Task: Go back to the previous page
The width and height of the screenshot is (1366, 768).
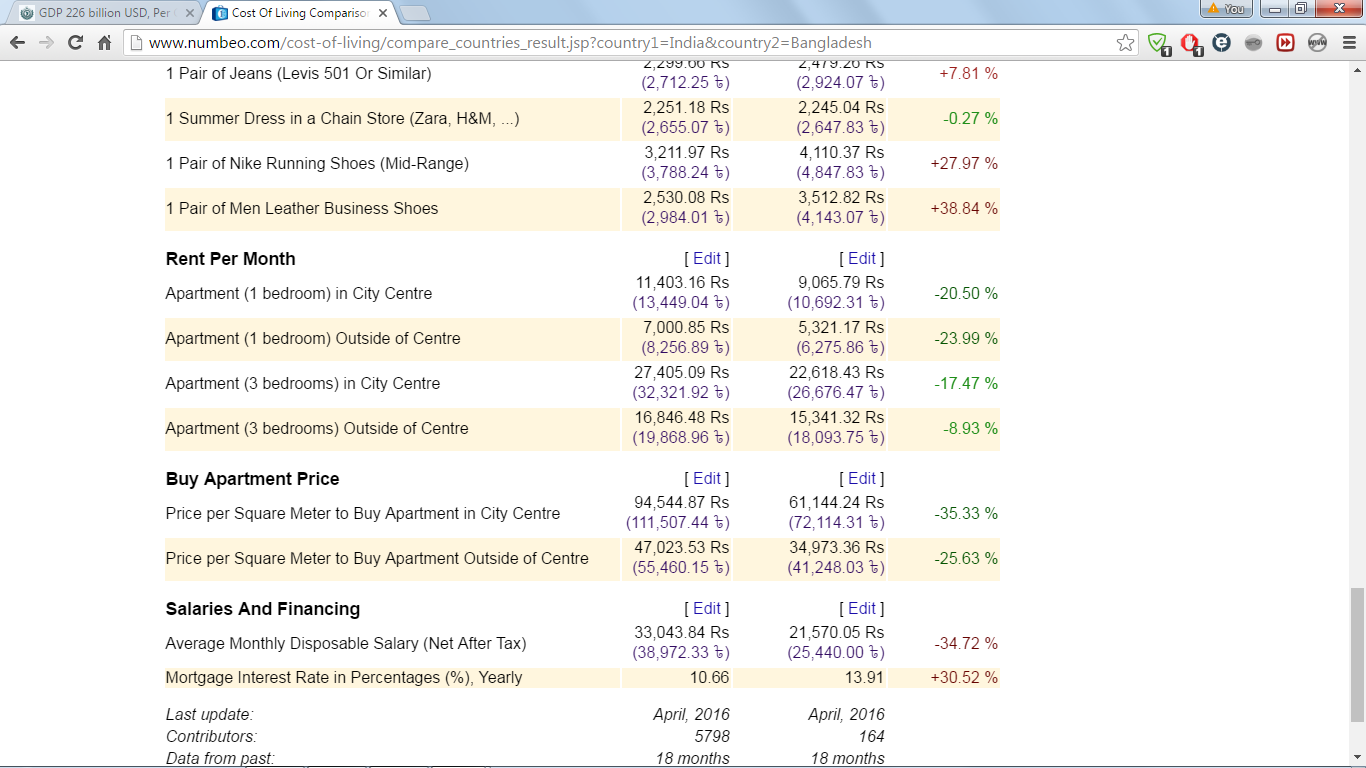Action: pos(17,43)
